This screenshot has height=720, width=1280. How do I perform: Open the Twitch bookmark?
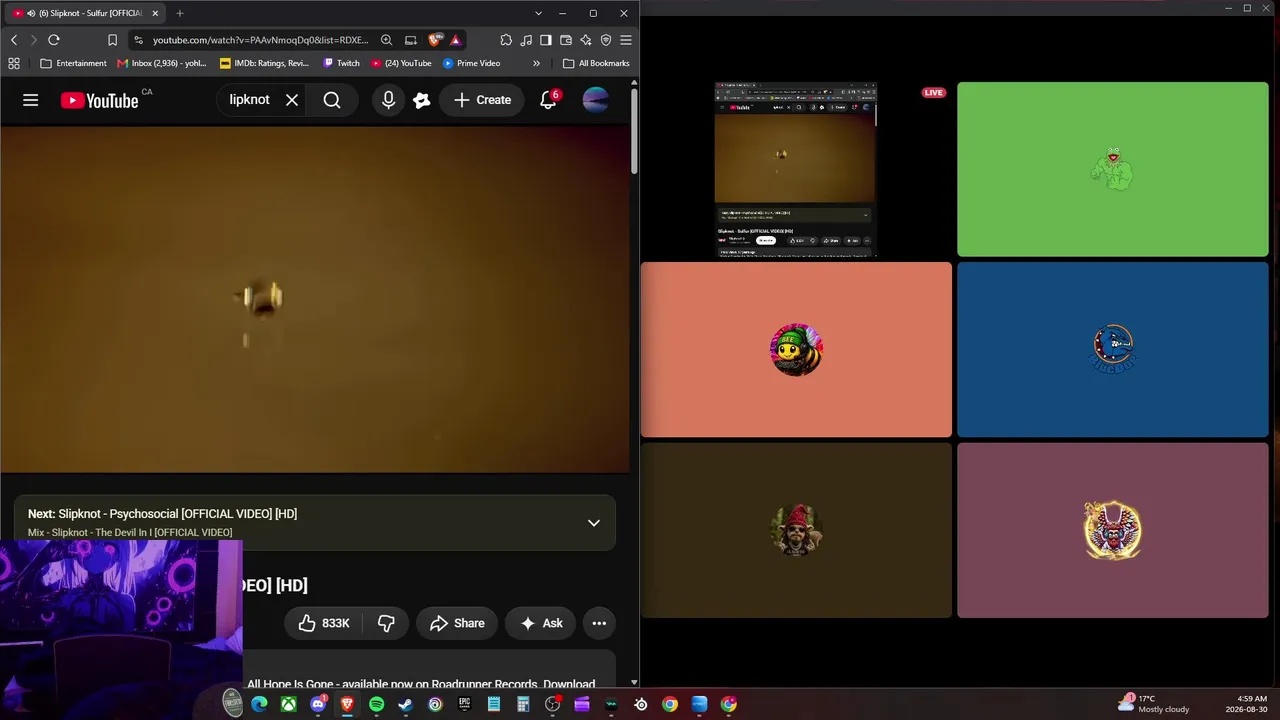(x=341, y=63)
